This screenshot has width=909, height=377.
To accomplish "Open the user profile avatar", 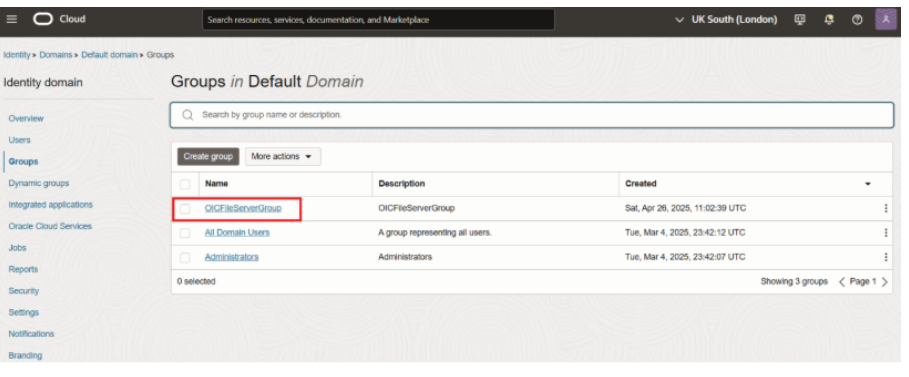I will coord(886,20).
